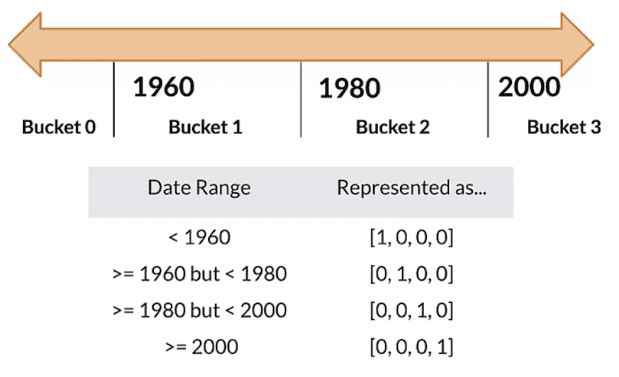The image size is (619, 377).
Task: Click the Date Range column header
Action: point(199,188)
